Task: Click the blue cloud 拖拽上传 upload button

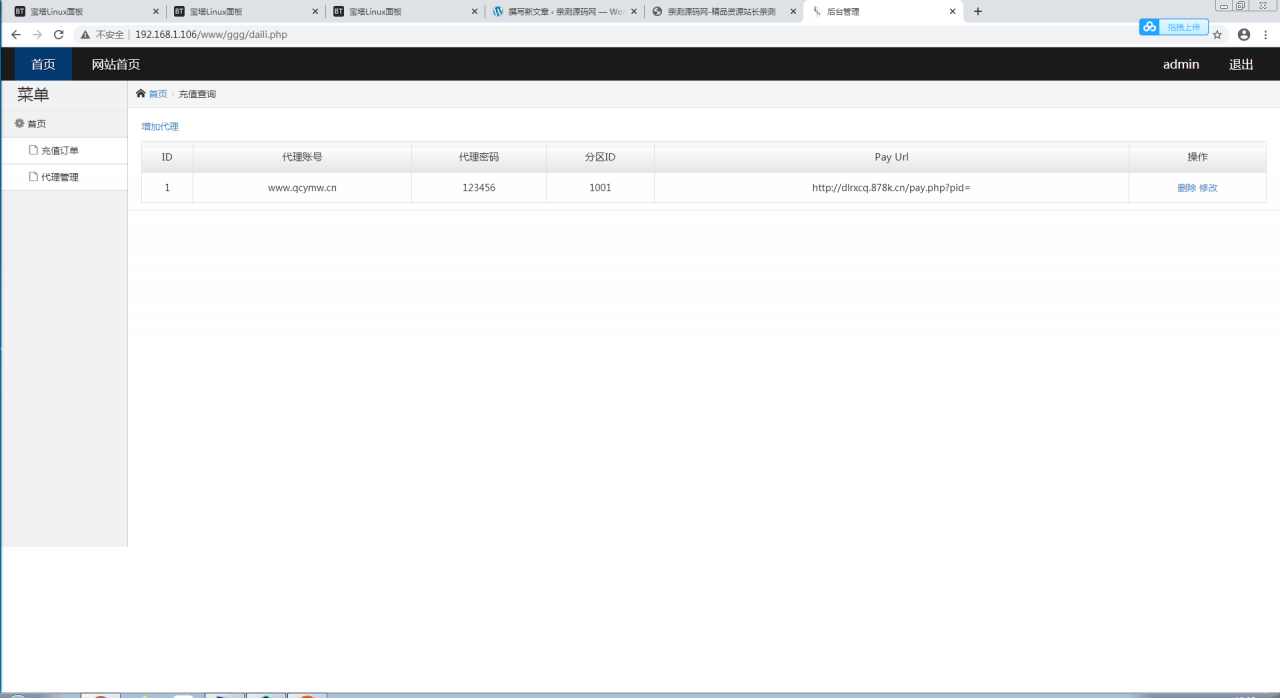Action: pos(1174,27)
